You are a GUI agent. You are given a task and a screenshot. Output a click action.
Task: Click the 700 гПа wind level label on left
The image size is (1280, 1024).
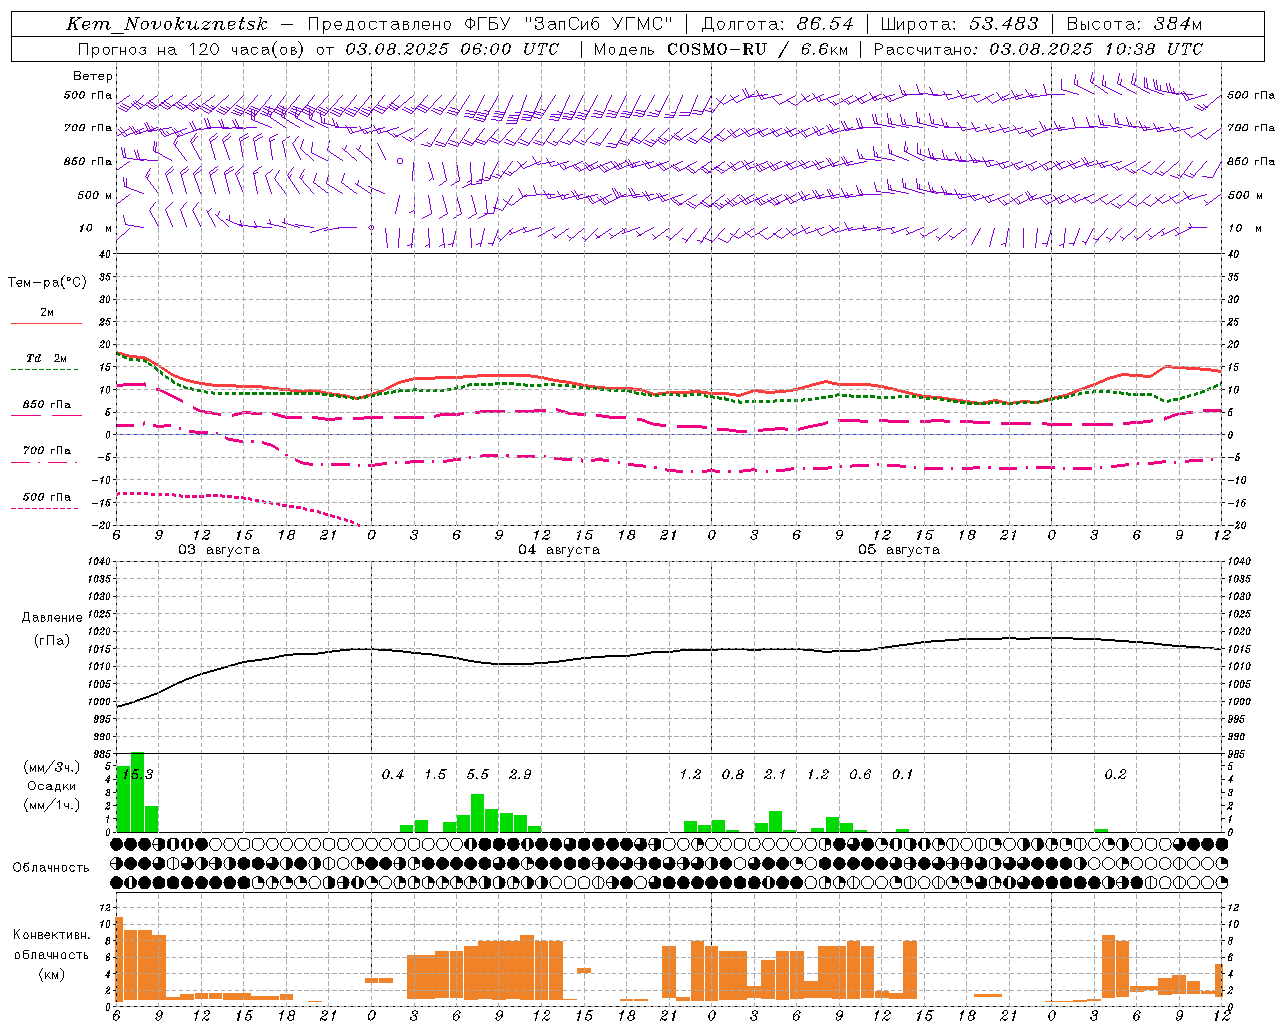pyautogui.click(x=88, y=128)
